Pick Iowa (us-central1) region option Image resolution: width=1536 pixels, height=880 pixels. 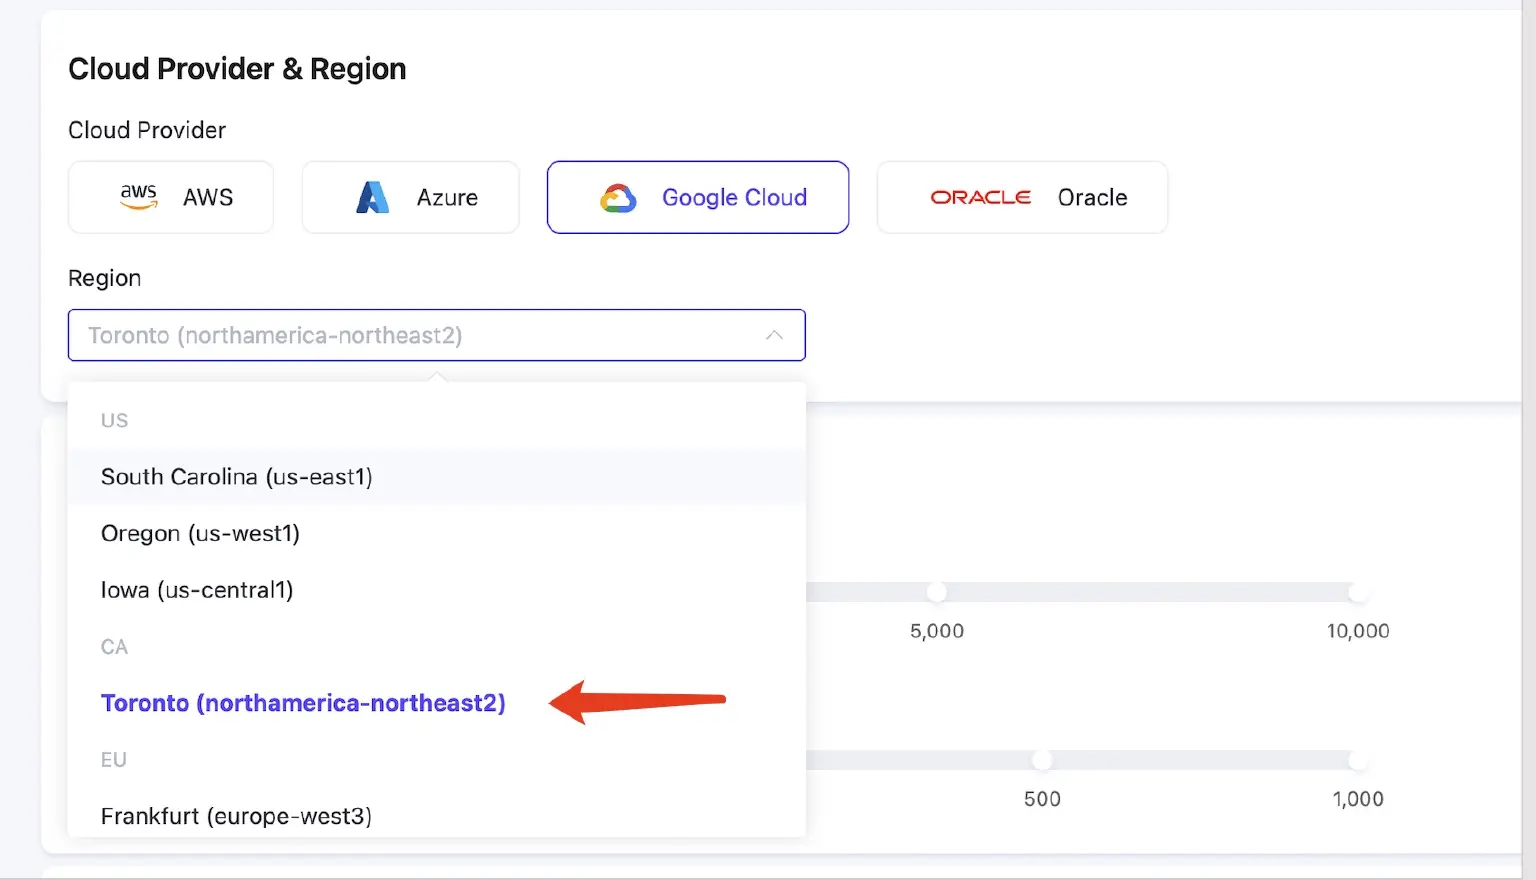[x=197, y=590]
